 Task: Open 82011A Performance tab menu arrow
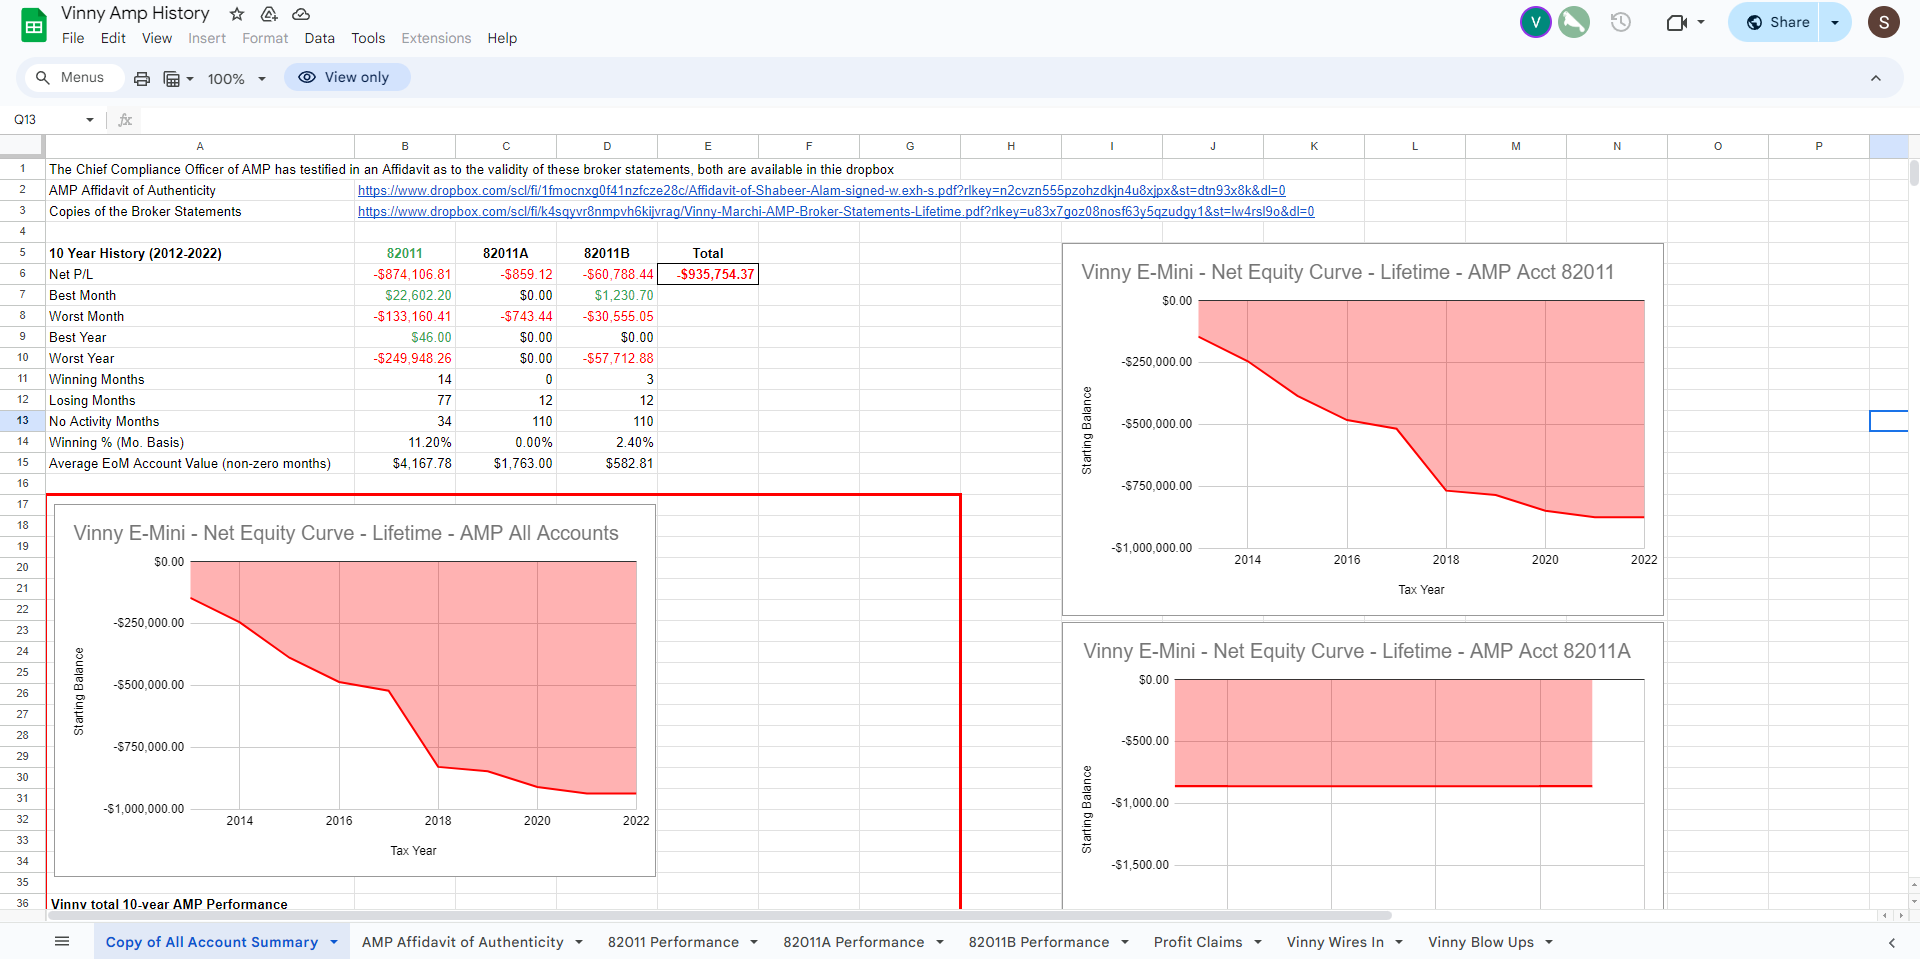coord(940,942)
